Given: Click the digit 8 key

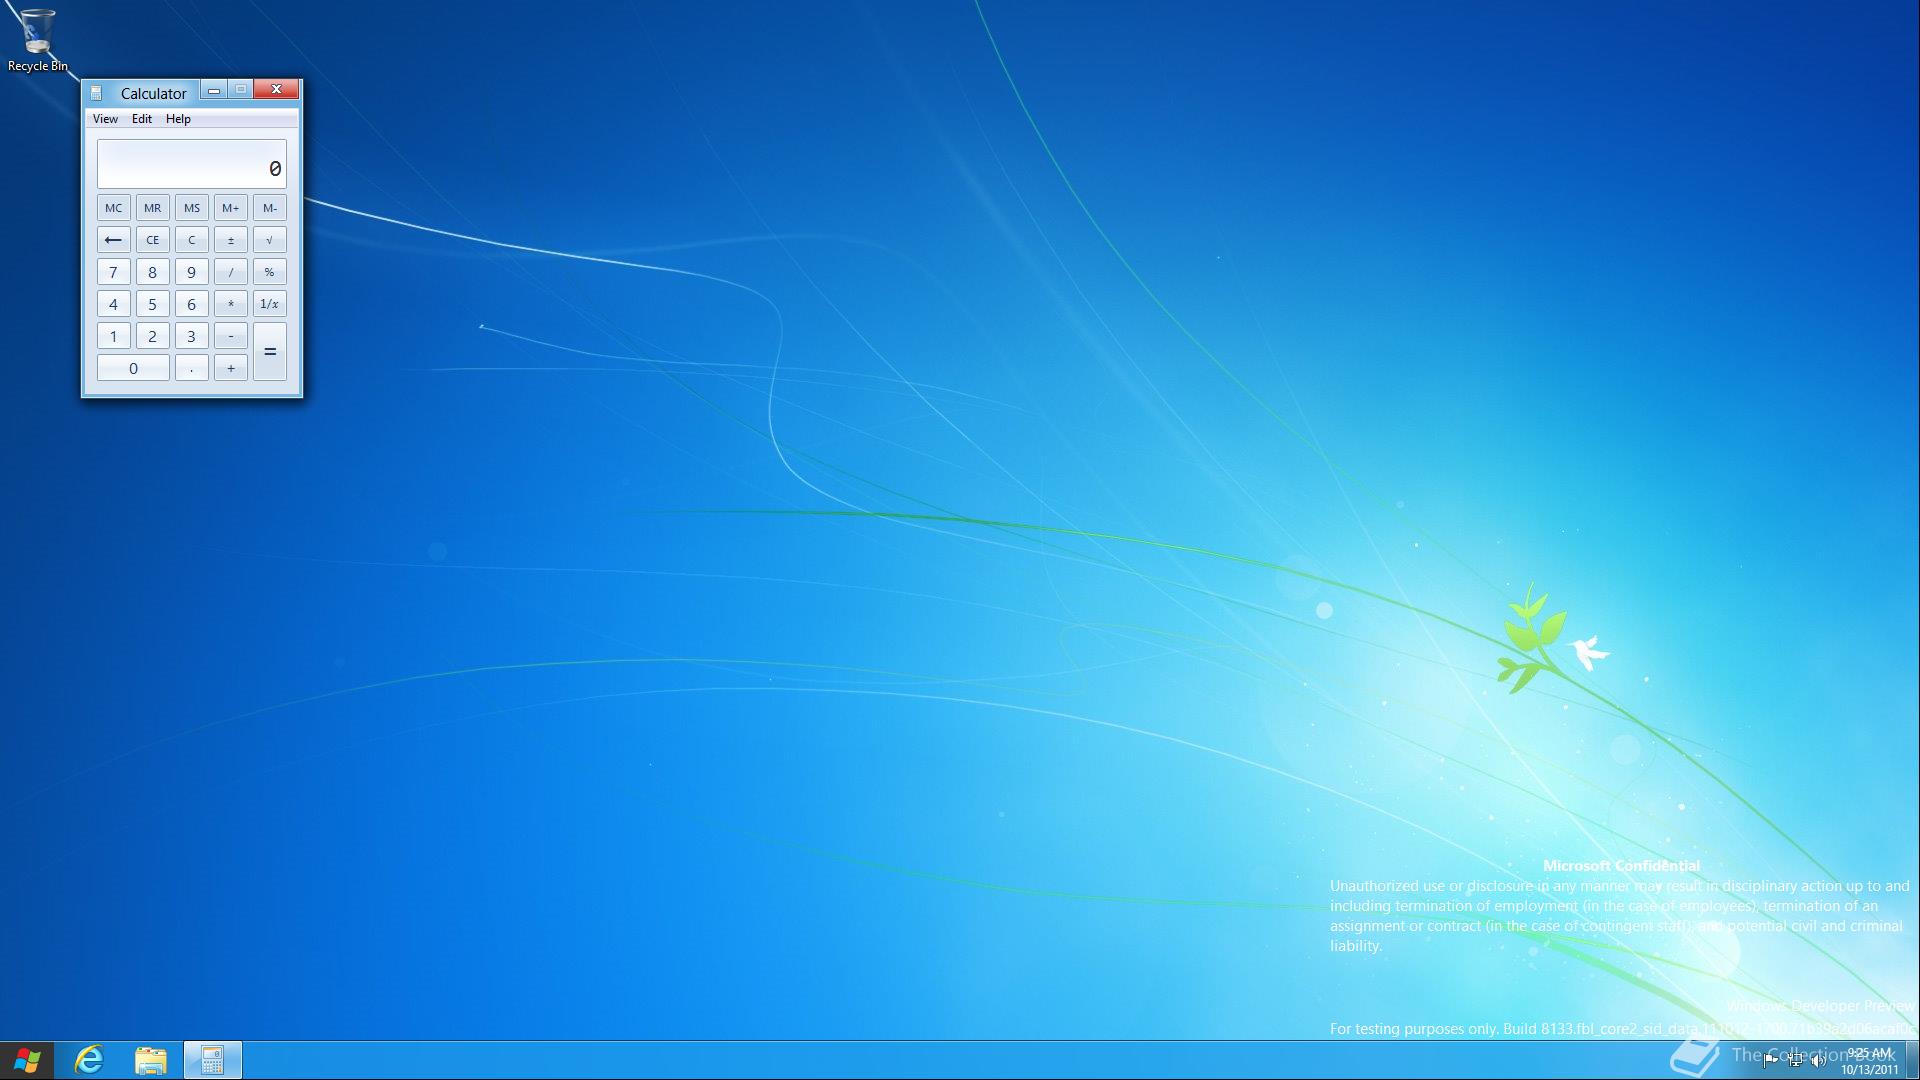Looking at the screenshot, I should pos(153,272).
